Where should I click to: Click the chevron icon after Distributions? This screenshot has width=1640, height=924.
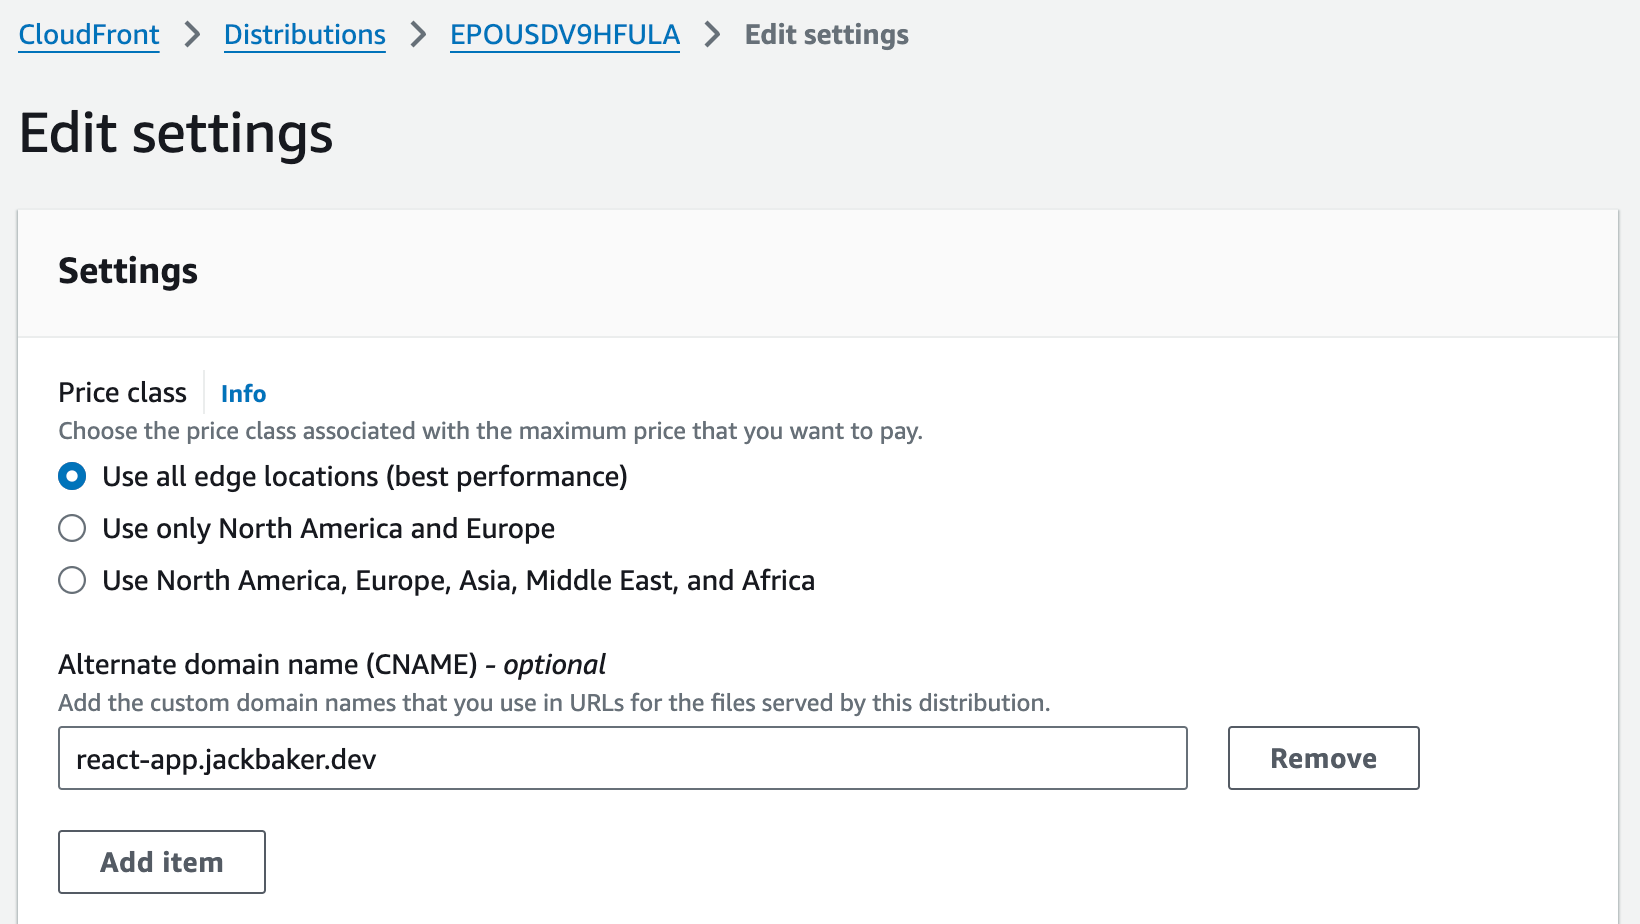click(x=418, y=35)
